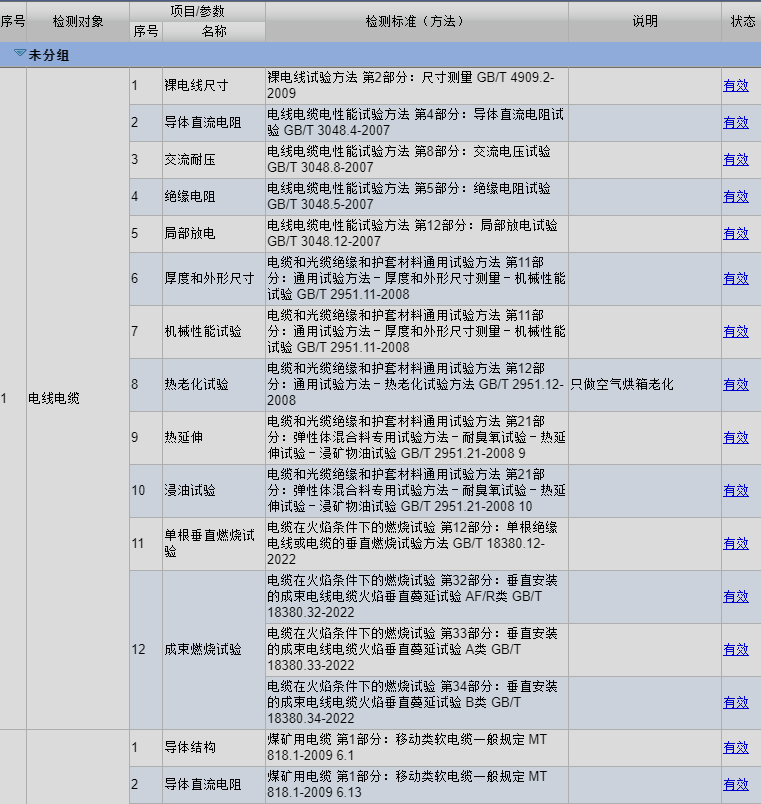This screenshot has width=761, height=804.
Task: Click the 状态 column header
Action: tap(742, 21)
